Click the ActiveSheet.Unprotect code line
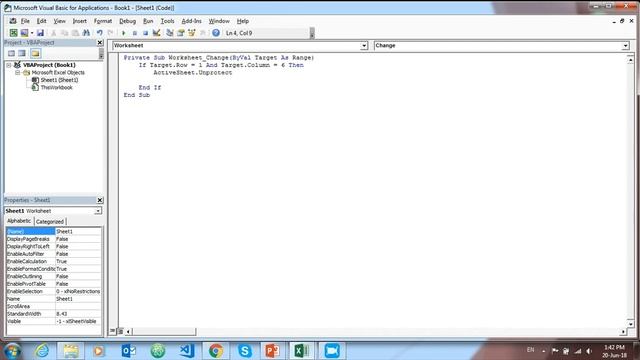The height and width of the screenshot is (360, 640). click(x=192, y=73)
